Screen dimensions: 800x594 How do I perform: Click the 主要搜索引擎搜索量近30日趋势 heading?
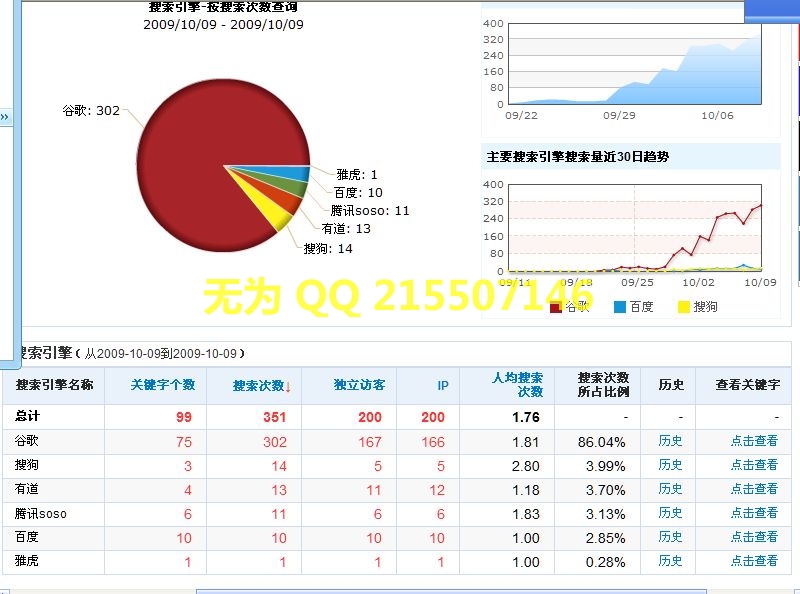[578, 157]
